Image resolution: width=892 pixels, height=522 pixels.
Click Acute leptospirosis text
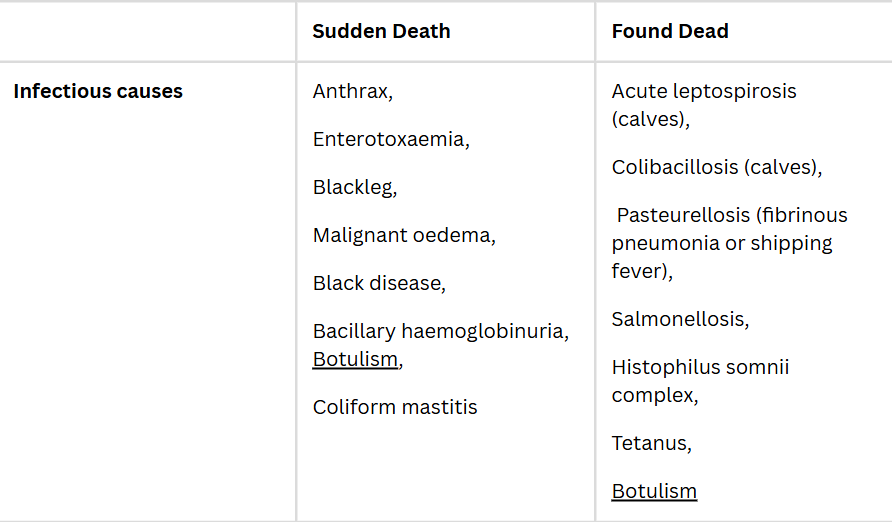(x=704, y=91)
